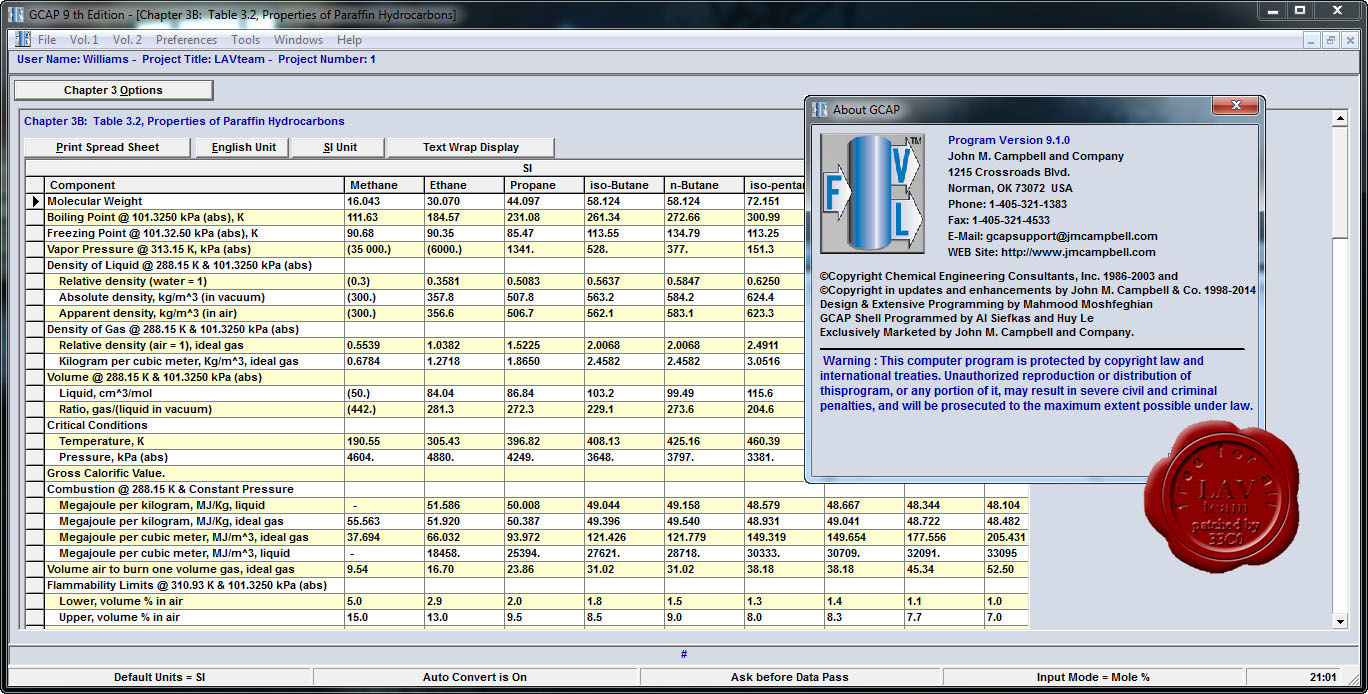The width and height of the screenshot is (1368, 694).
Task: Click Methane critical temperature cell 190.55
Action: click(384, 441)
